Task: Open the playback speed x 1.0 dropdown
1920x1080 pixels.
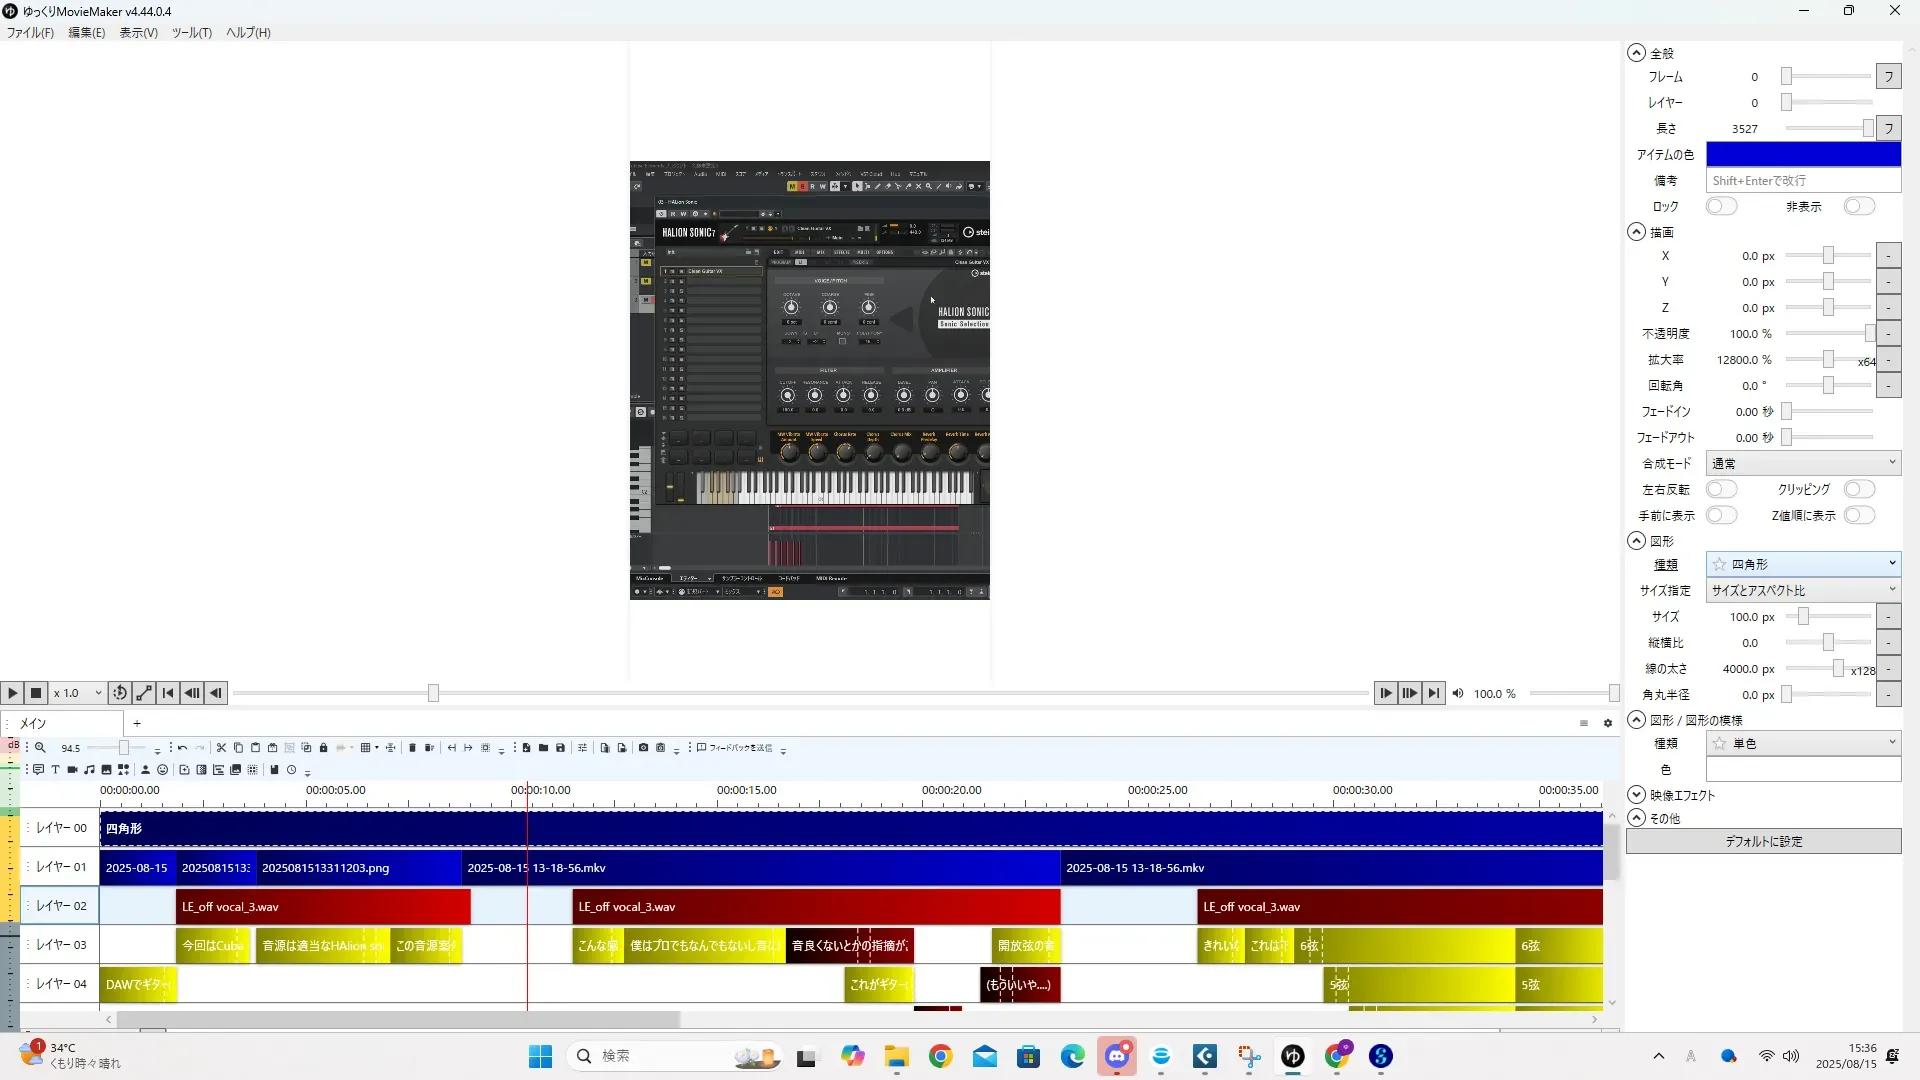Action: click(x=78, y=693)
